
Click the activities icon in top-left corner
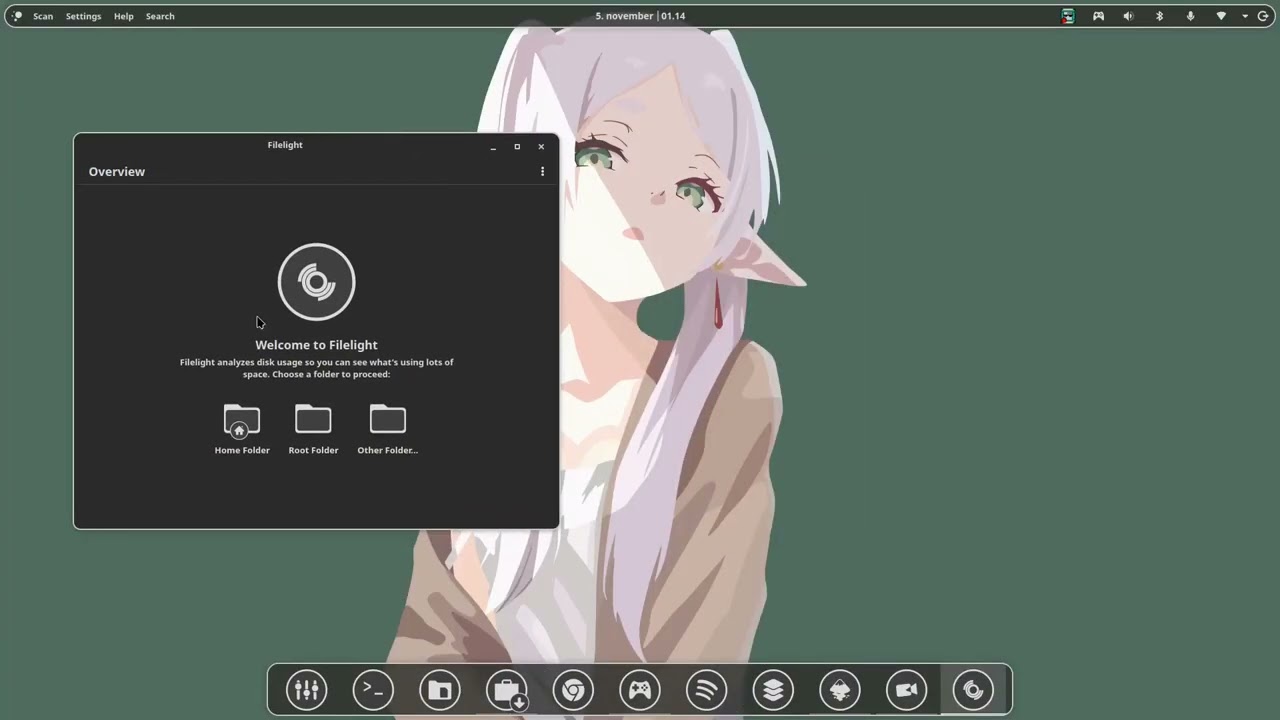coord(16,16)
